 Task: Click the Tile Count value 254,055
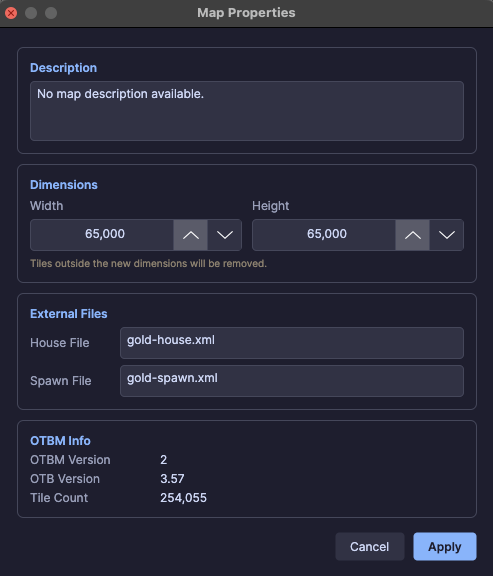183,498
